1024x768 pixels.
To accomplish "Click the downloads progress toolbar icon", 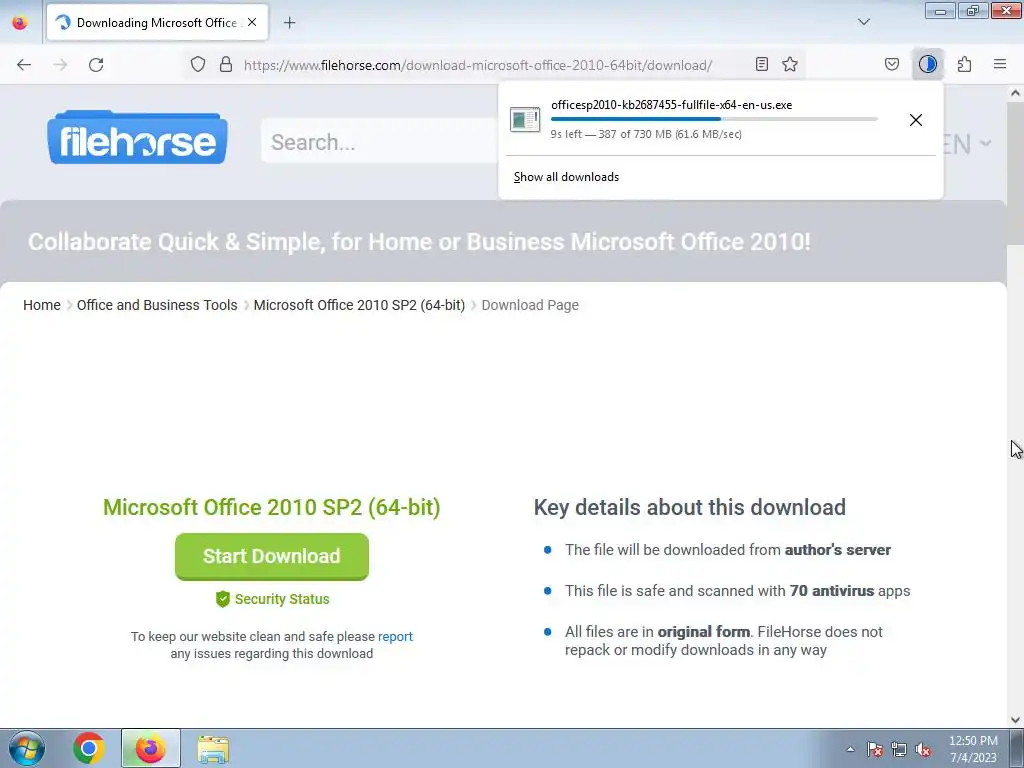I will click(927, 64).
